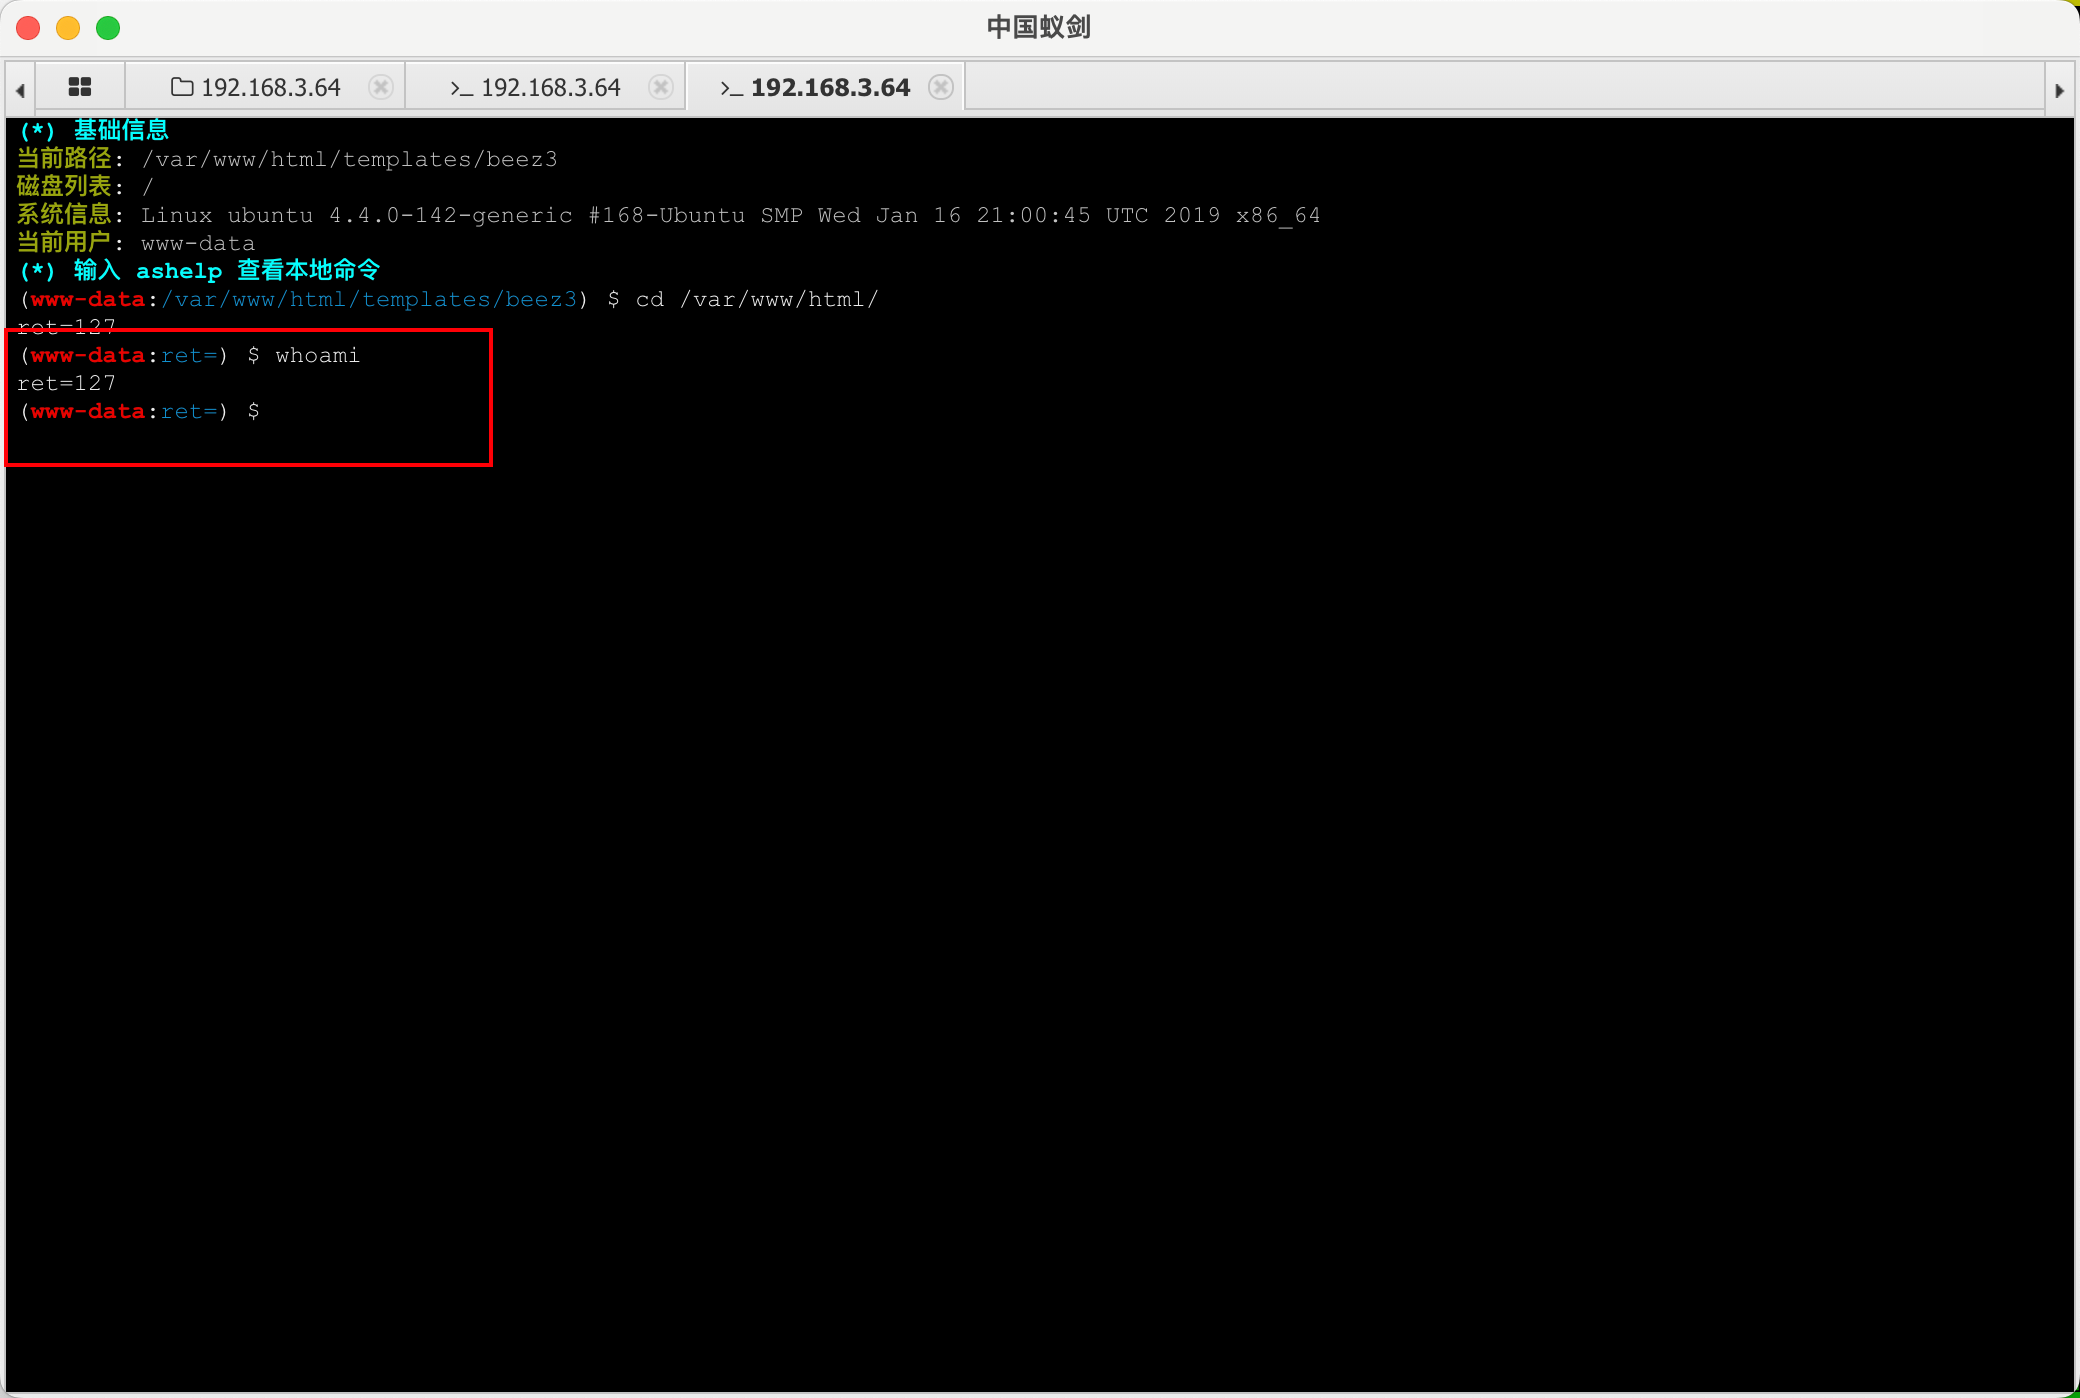Viewport: 2080px width, 1398px height.
Task: Click the right tab scroll arrow
Action: [2059, 90]
